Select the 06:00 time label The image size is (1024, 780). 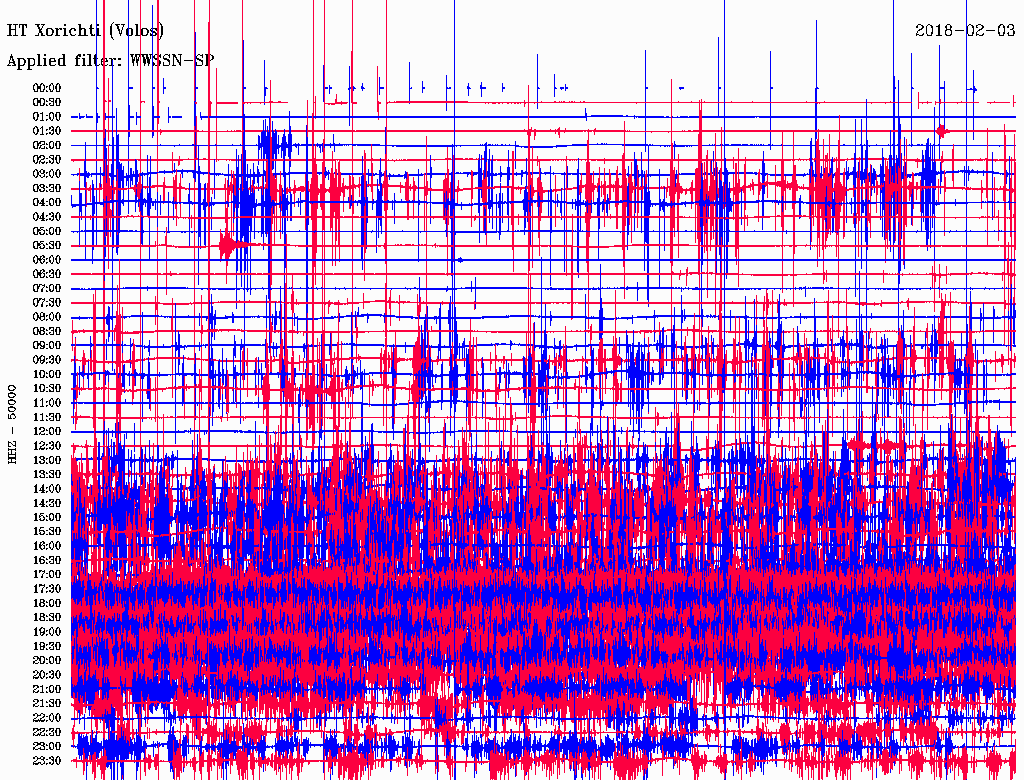pos(47,260)
